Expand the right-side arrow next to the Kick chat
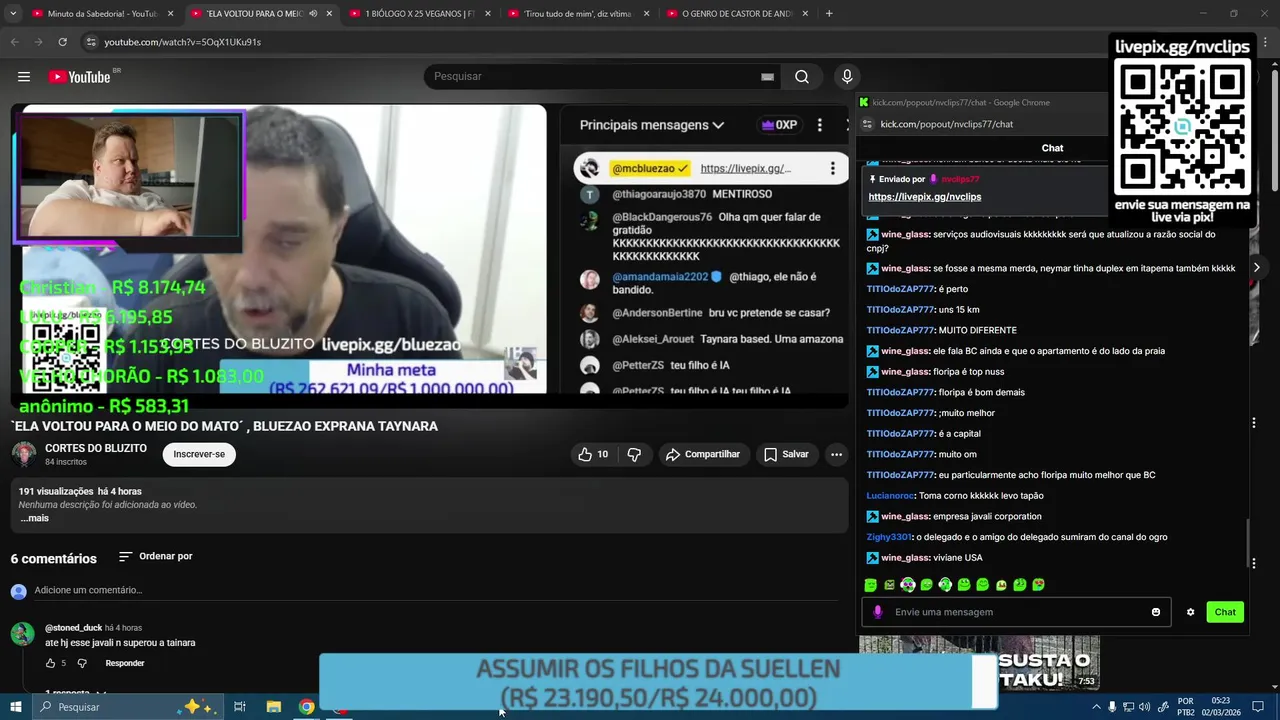This screenshot has height=720, width=1280. 1256,267
